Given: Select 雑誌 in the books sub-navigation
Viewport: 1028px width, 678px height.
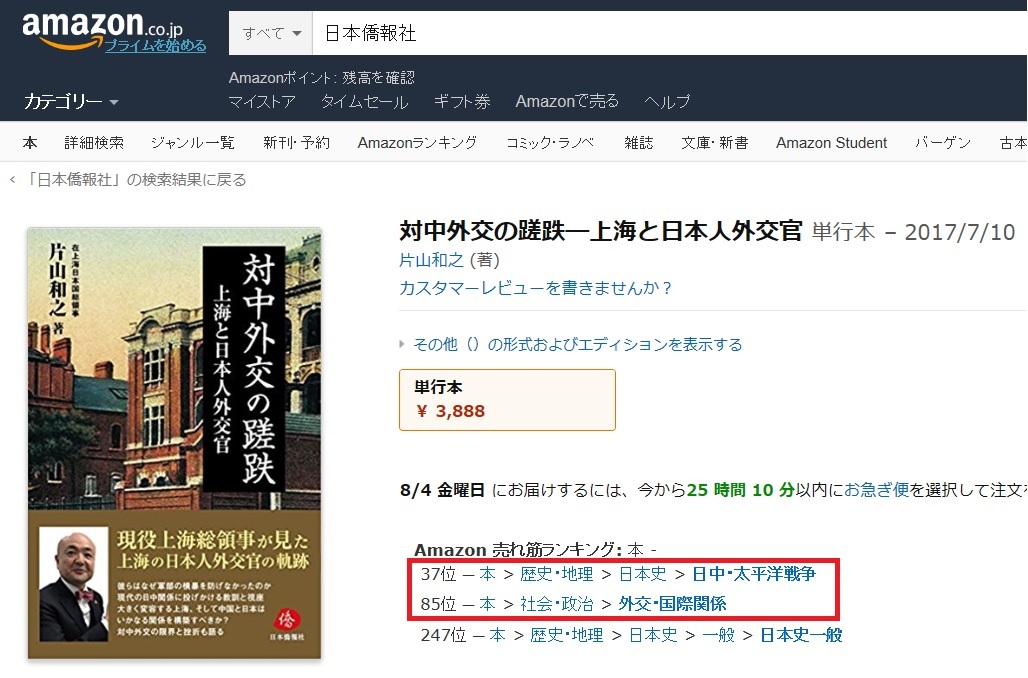Looking at the screenshot, I should pyautogui.click(x=639, y=143).
